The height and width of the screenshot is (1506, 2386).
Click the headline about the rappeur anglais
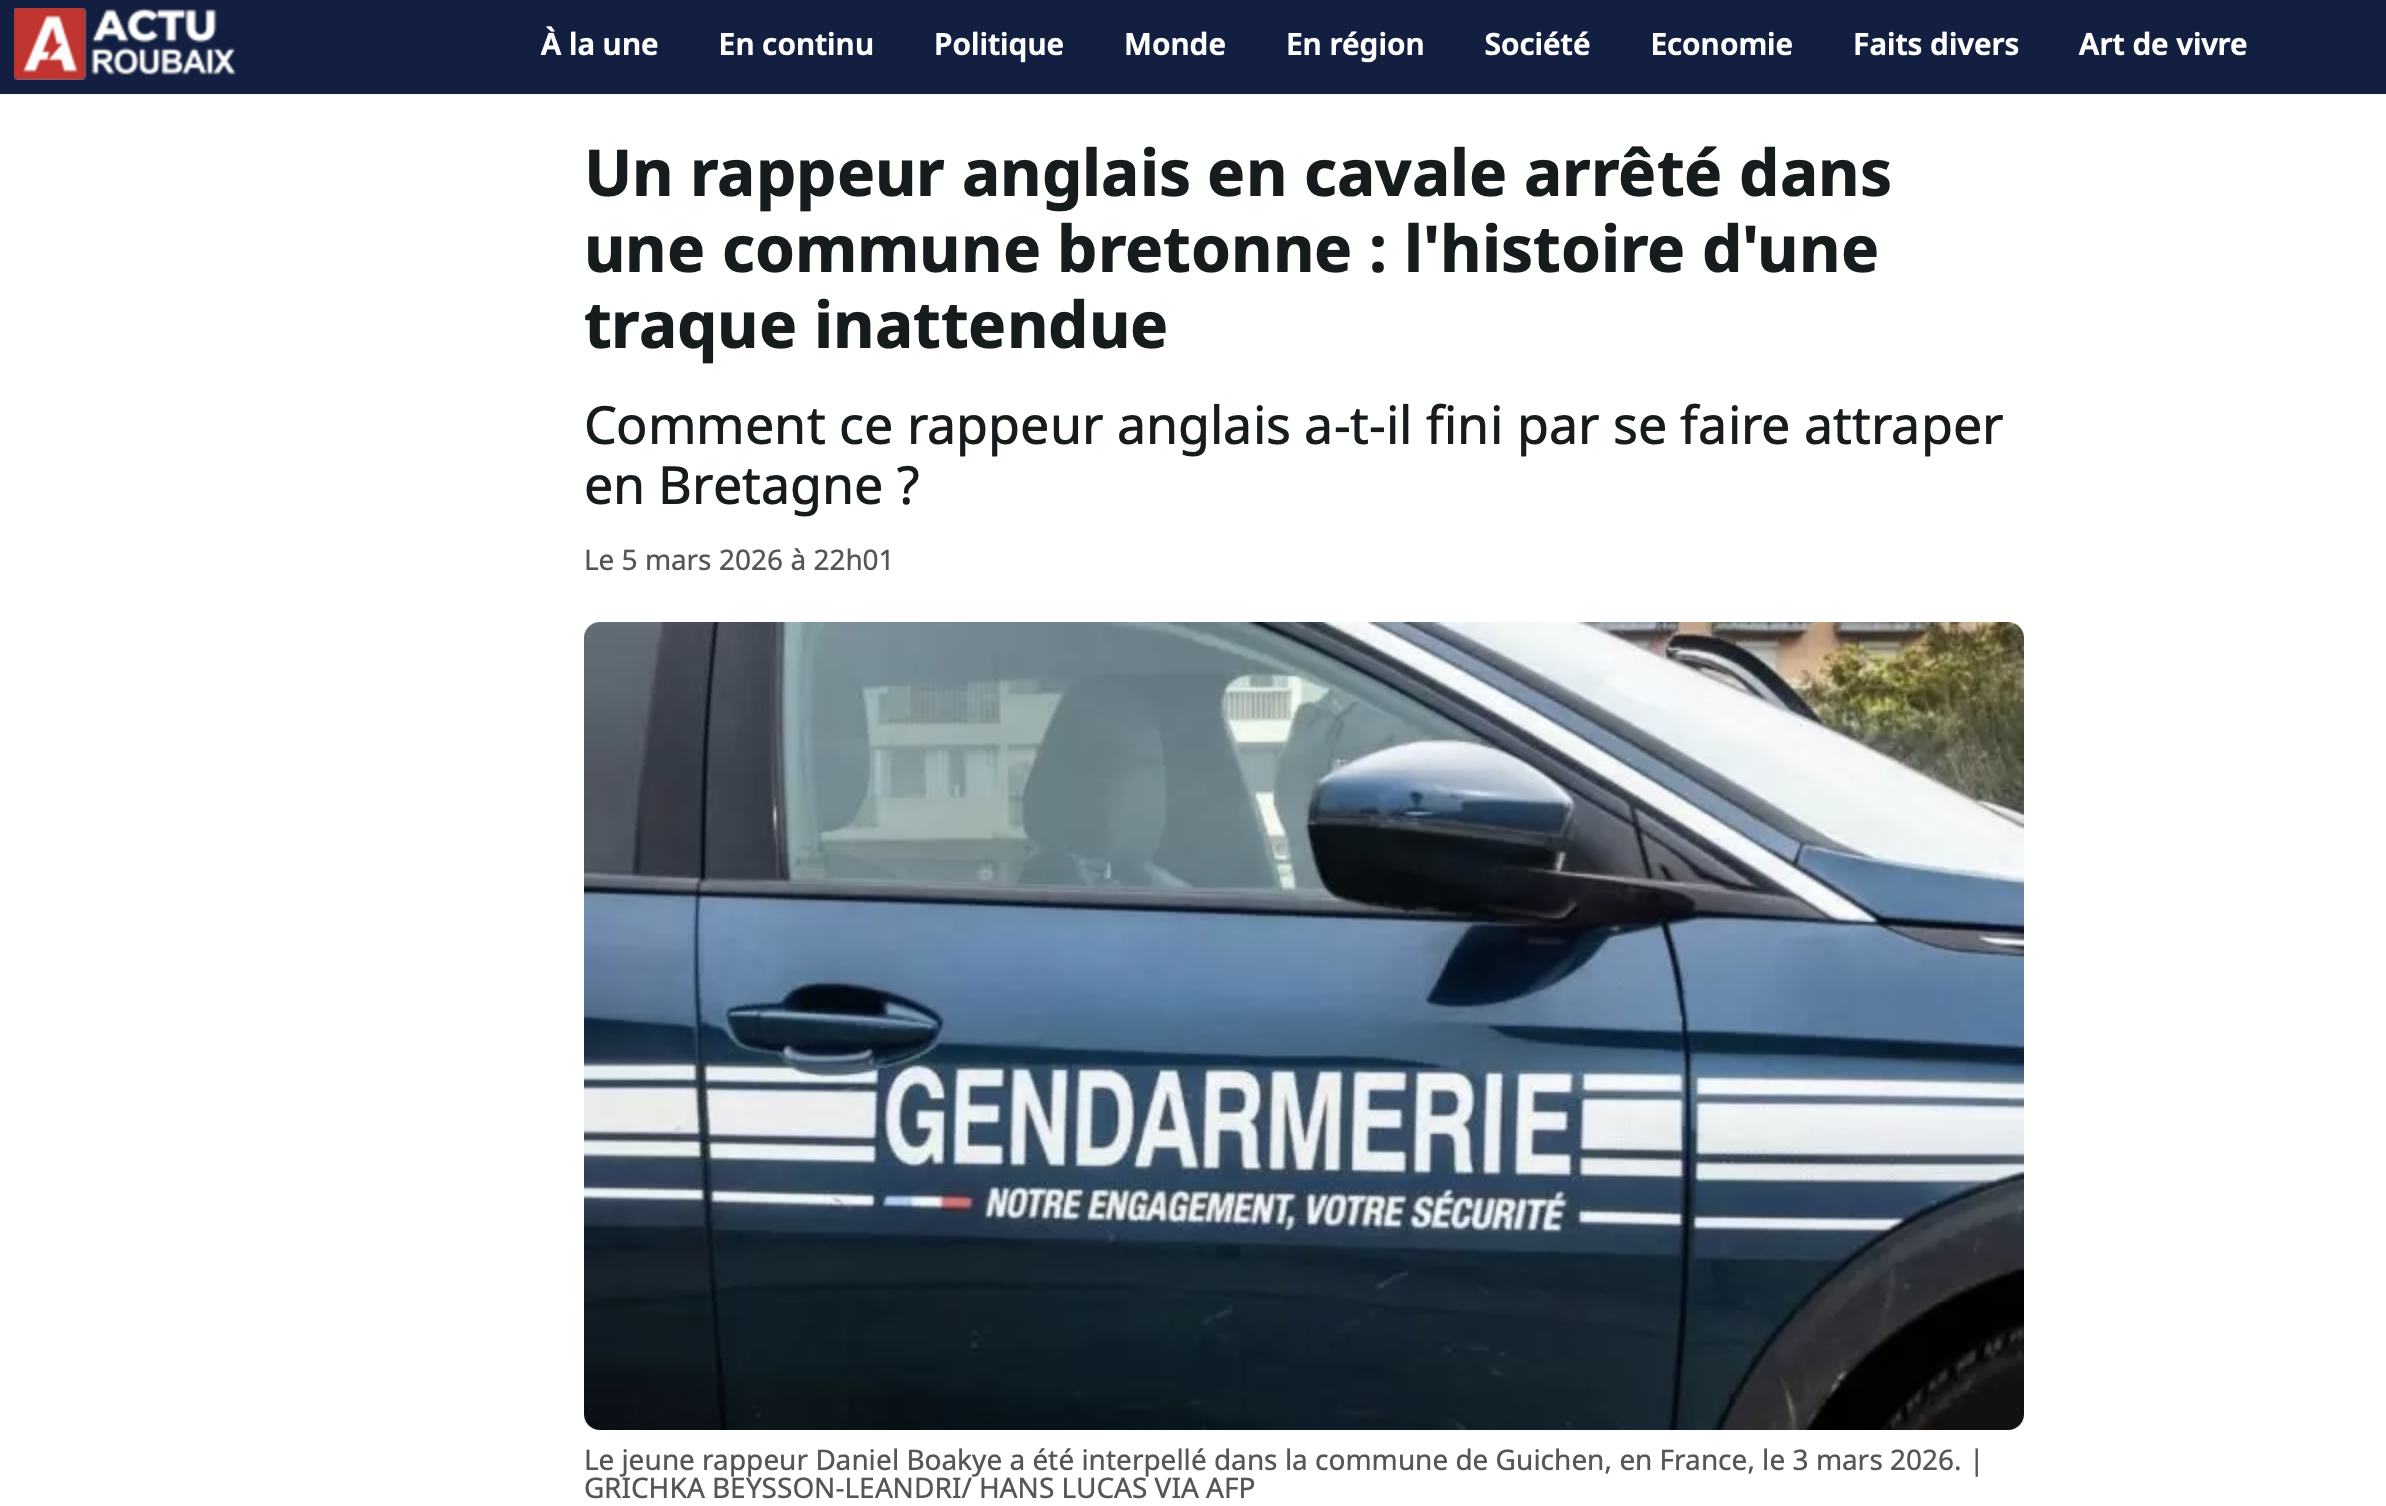point(1237,249)
